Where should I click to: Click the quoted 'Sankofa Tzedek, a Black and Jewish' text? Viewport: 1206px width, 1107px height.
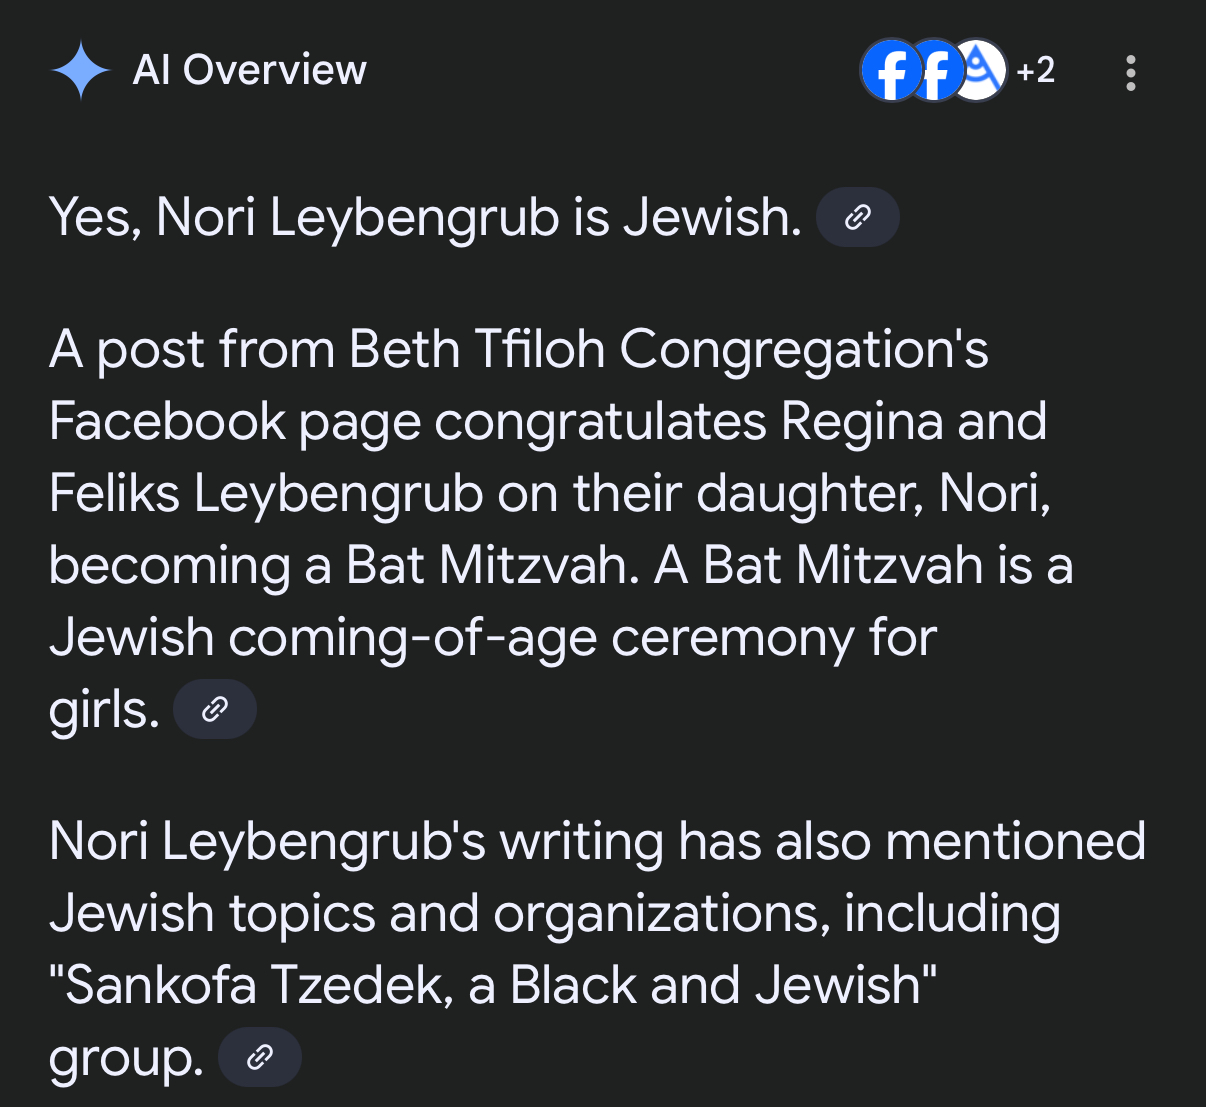493,985
